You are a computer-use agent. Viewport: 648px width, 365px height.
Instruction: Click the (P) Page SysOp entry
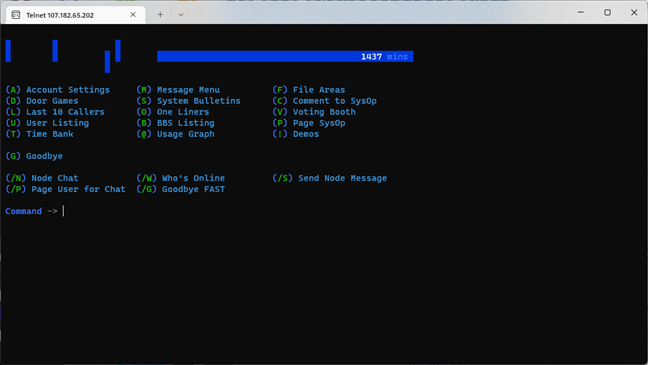(309, 123)
